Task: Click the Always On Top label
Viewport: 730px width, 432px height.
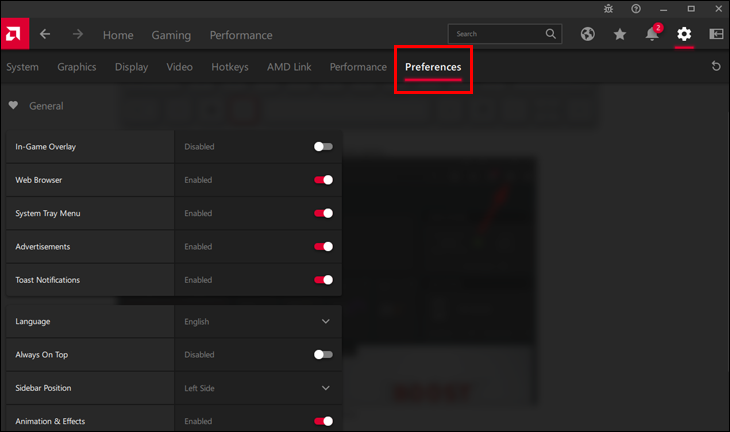Action: pyautogui.click(x=41, y=355)
